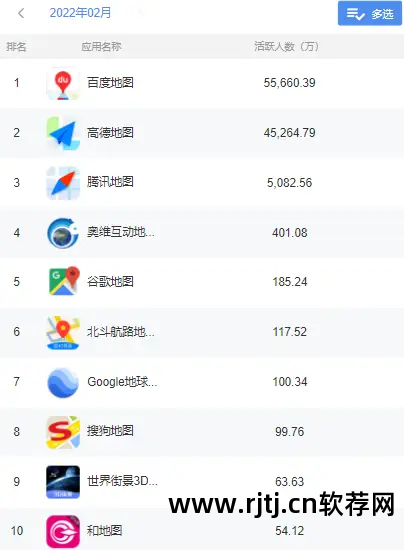Click the pink 和地图 app icon

tap(63, 531)
